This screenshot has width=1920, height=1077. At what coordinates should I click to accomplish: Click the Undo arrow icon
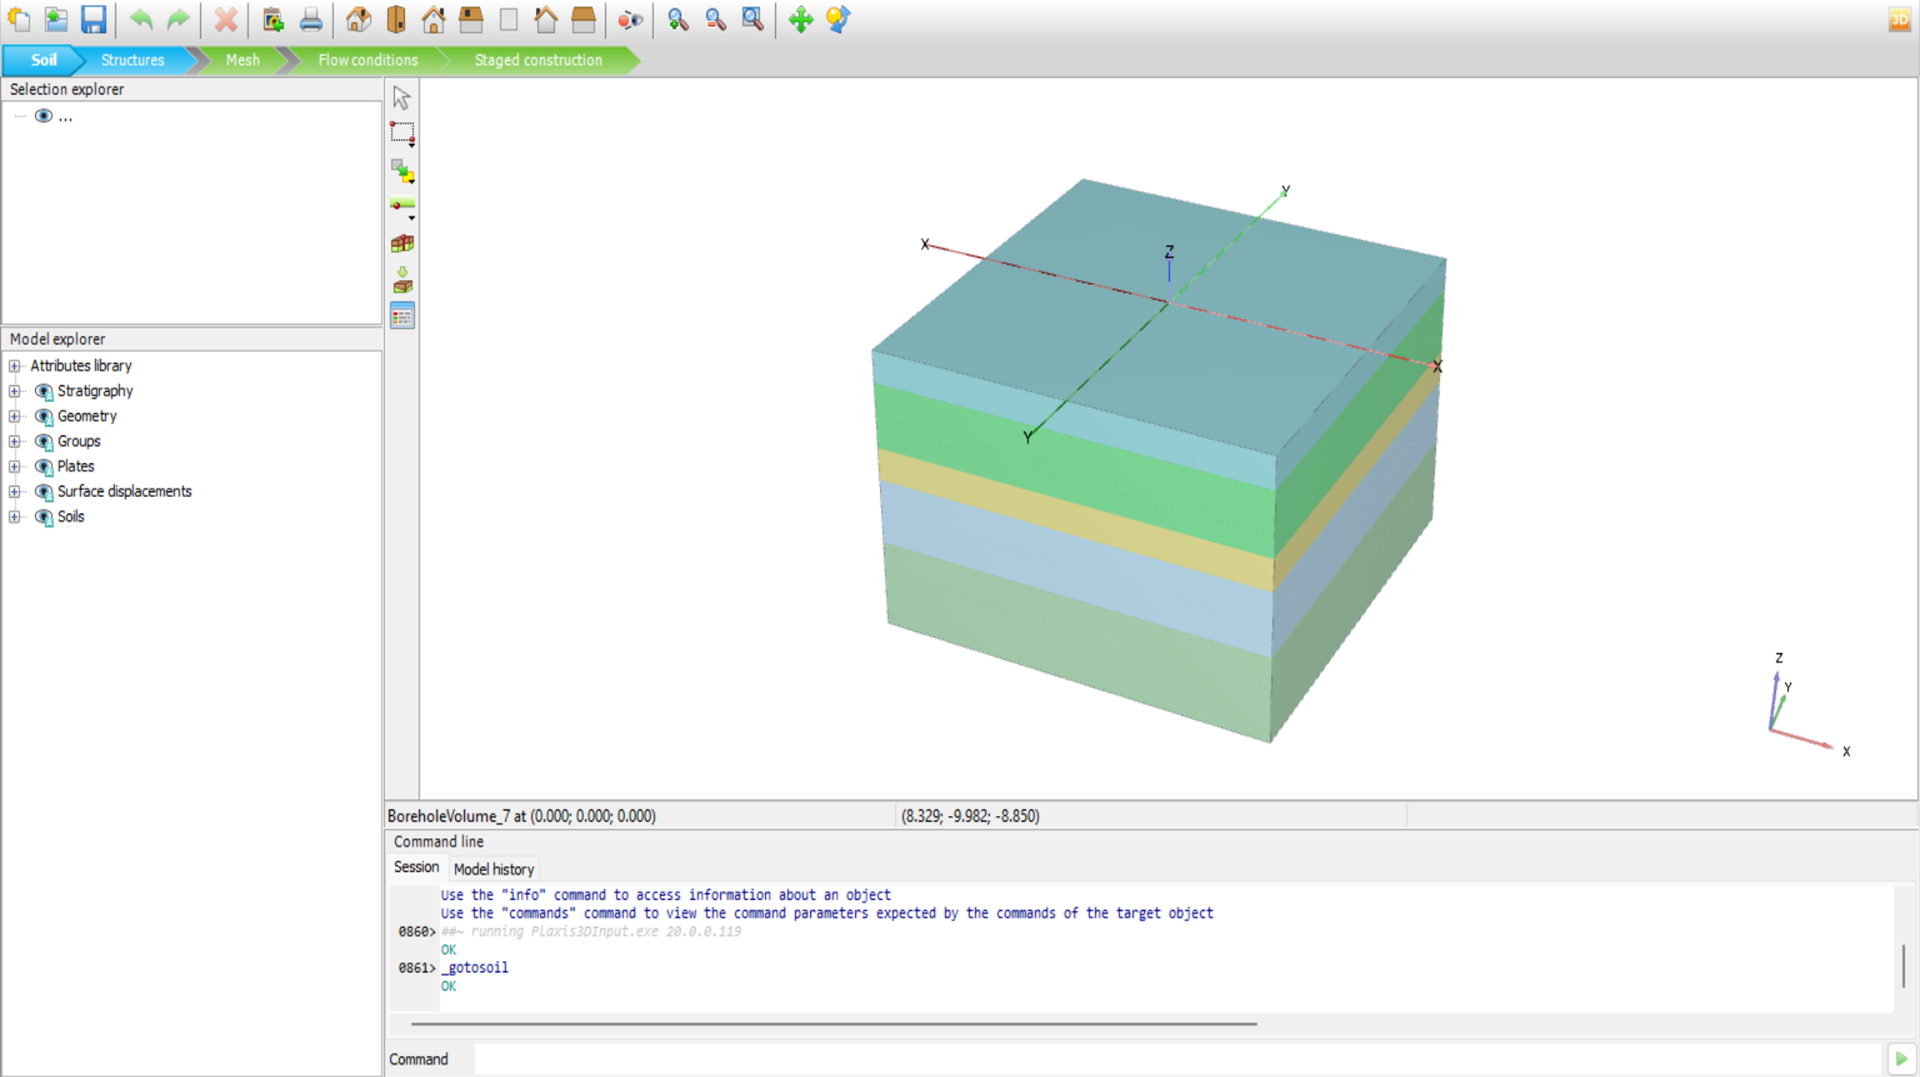(141, 19)
